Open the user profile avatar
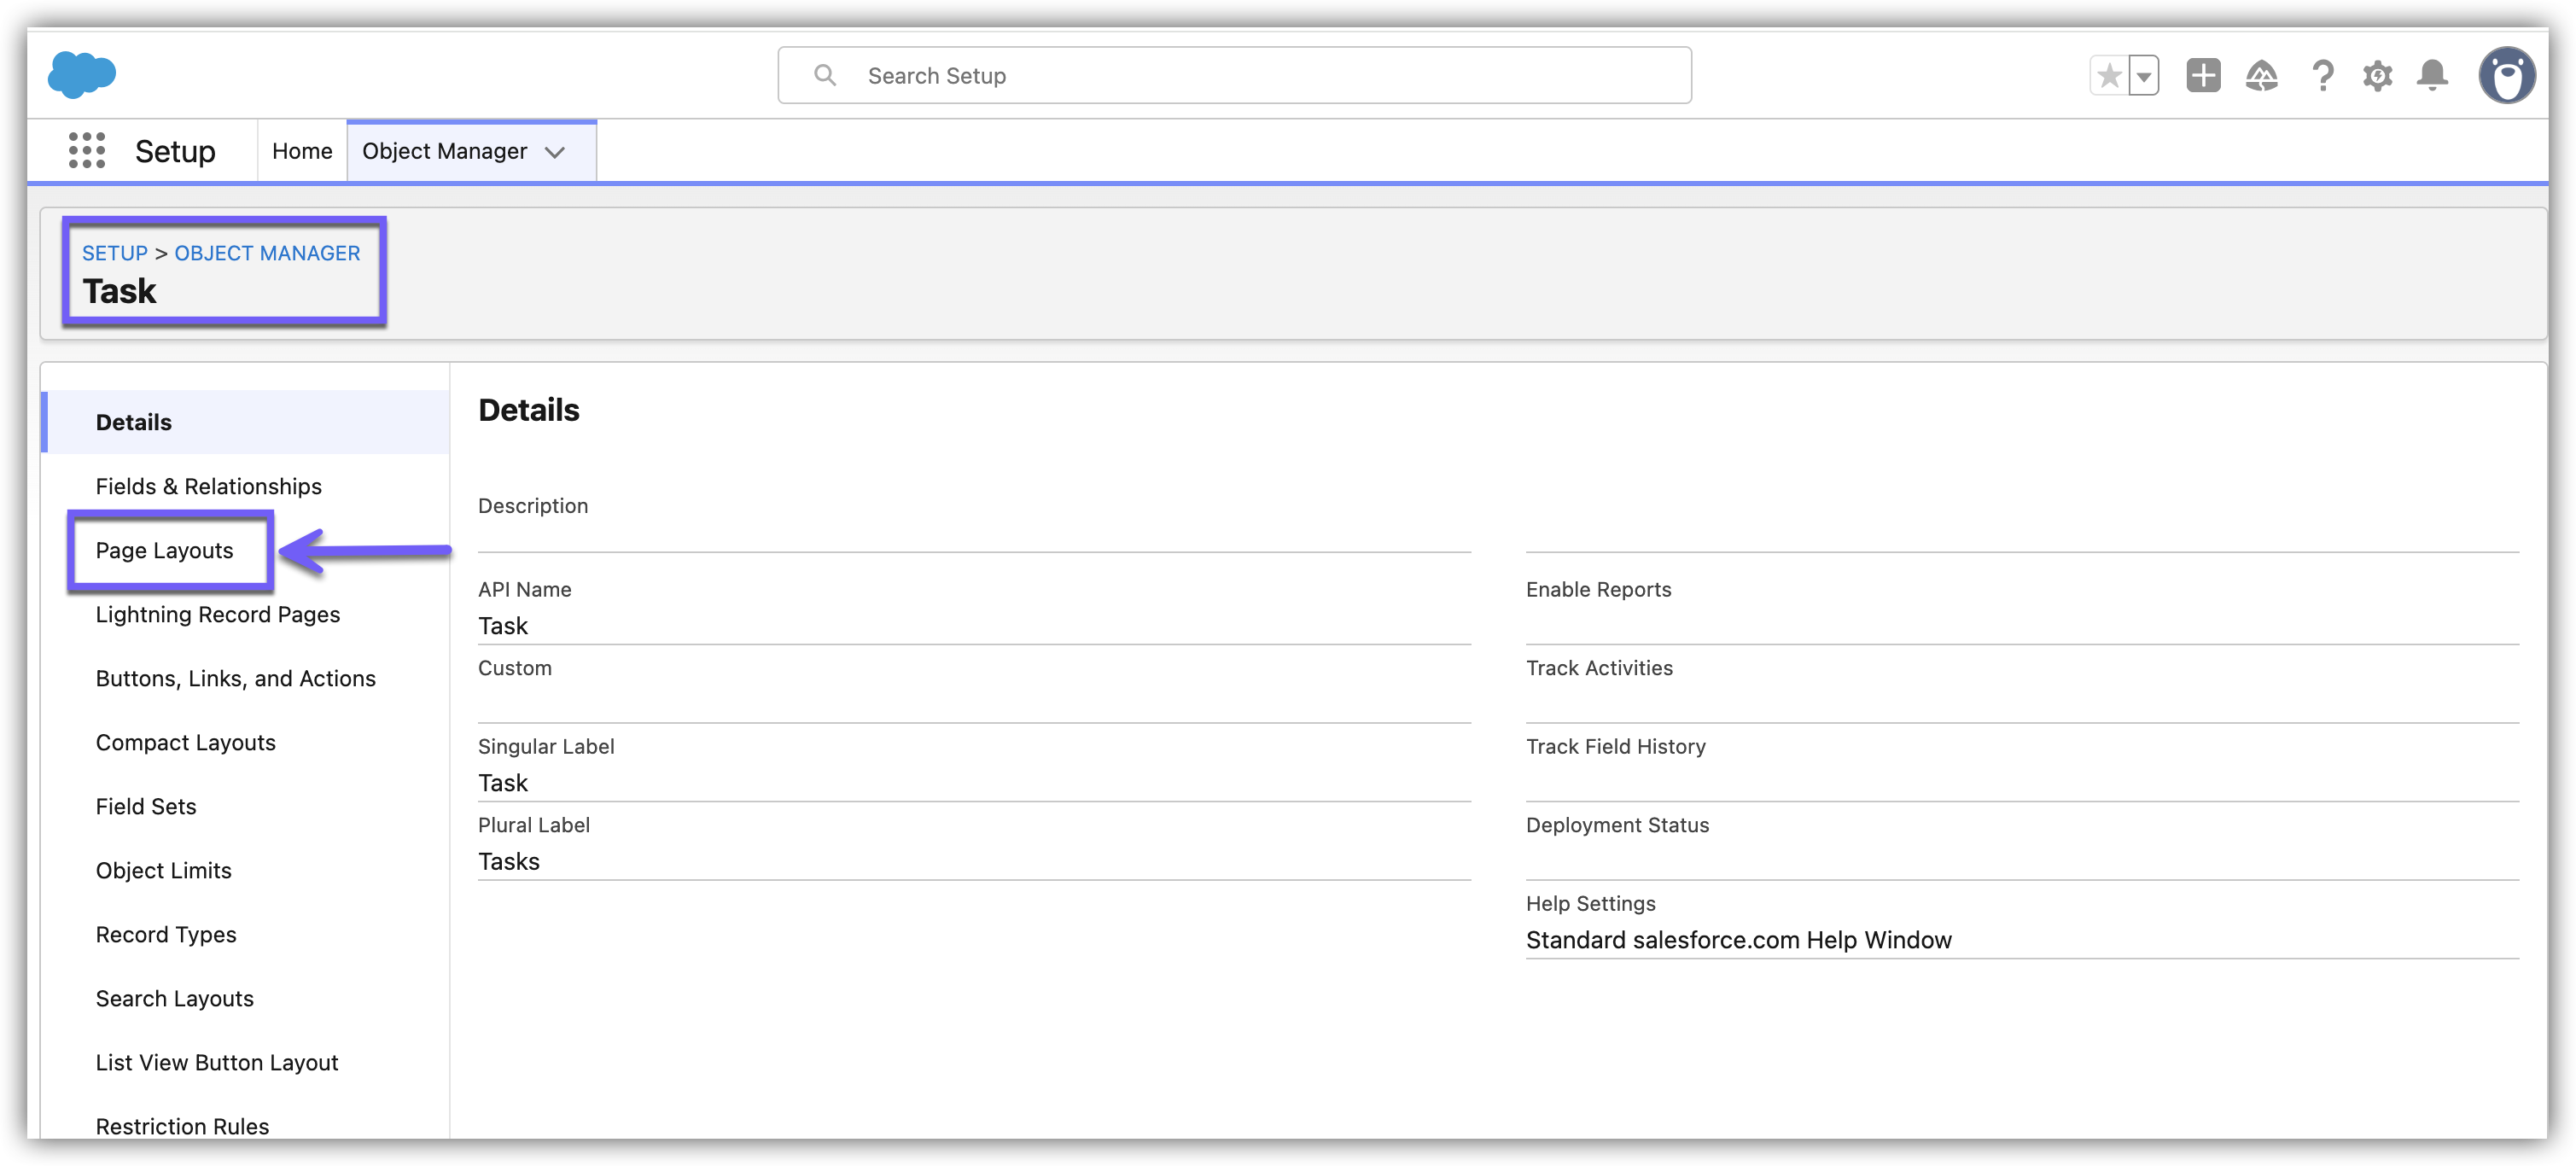 2506,76
